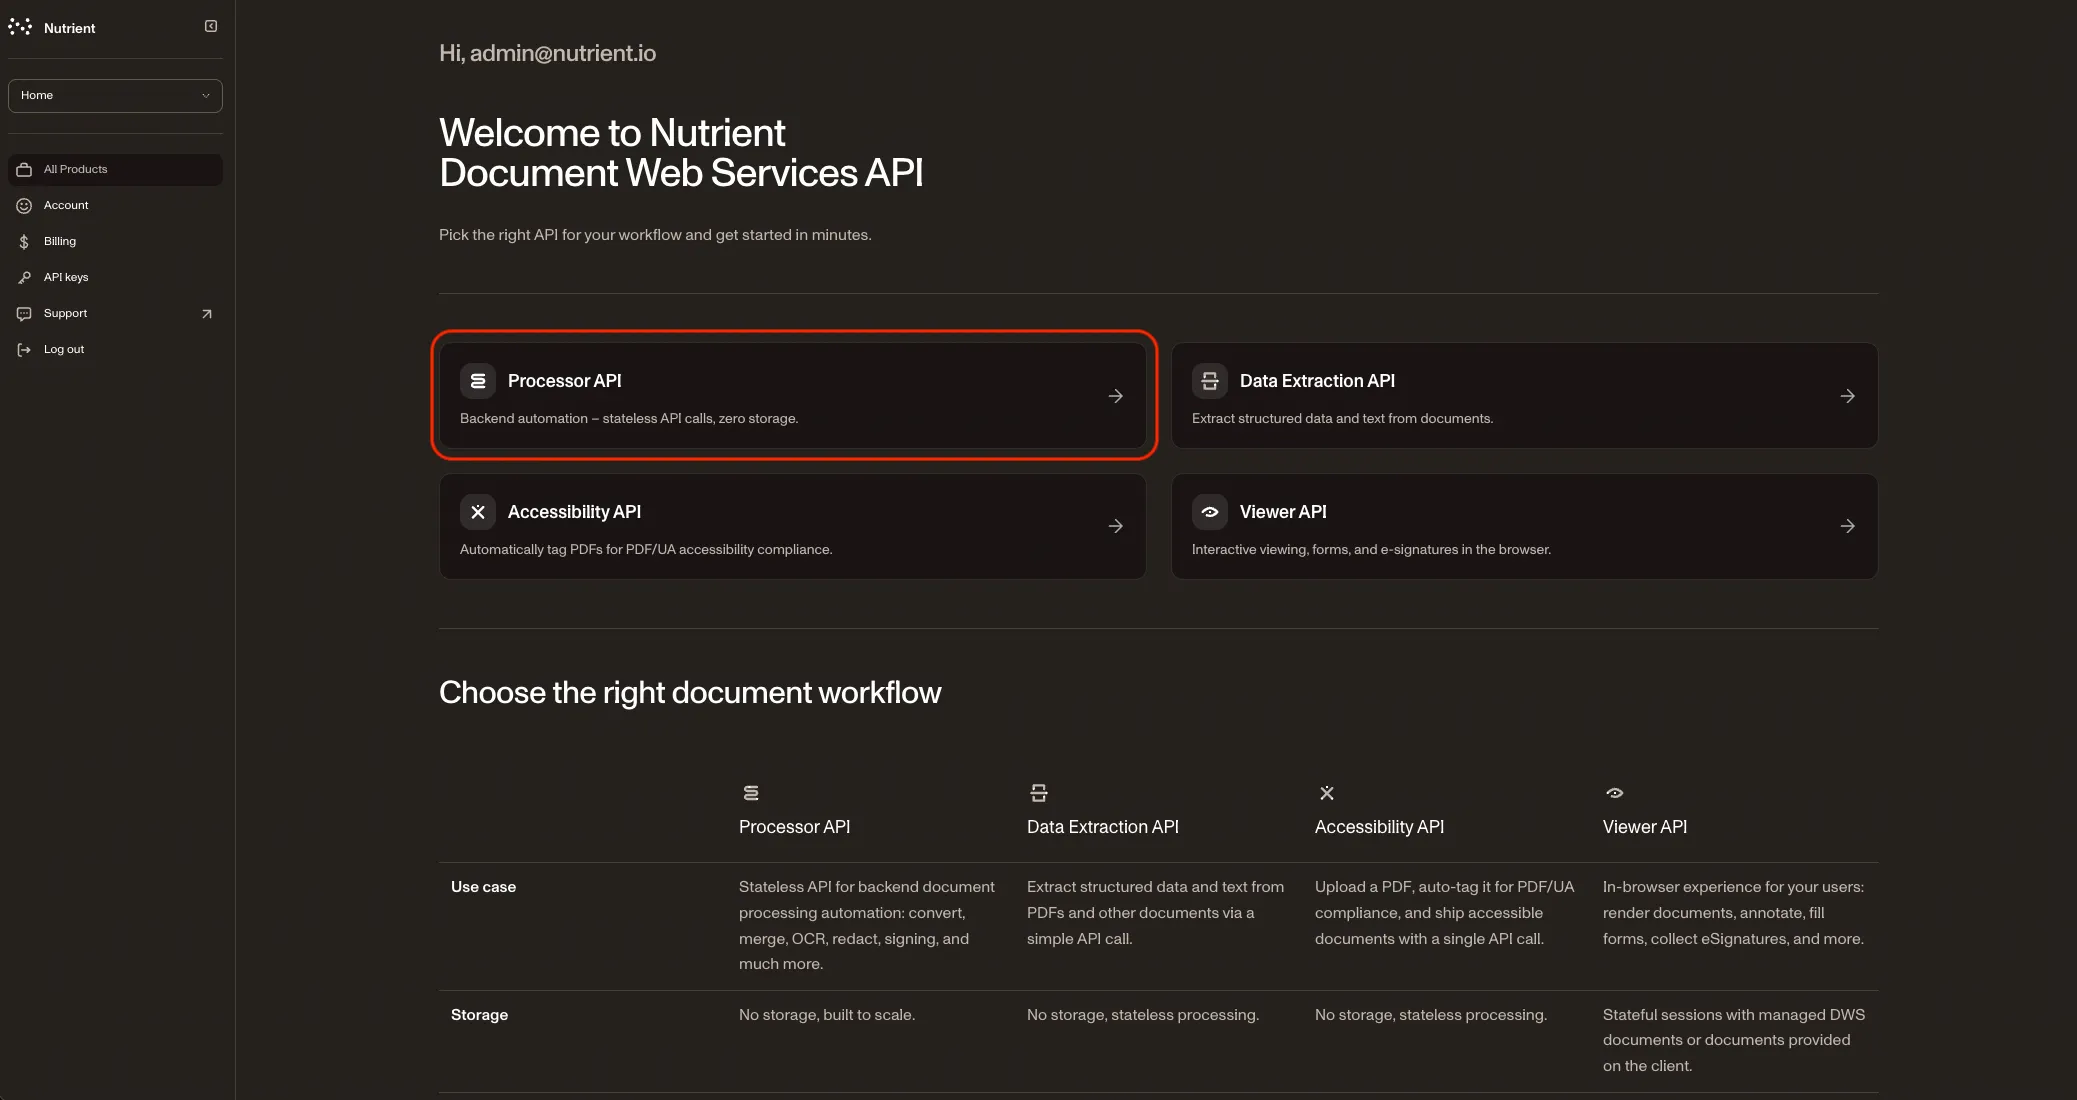Screen dimensions: 2077x1100
Task: Click the Support external-link arrow icon
Action: (207, 314)
